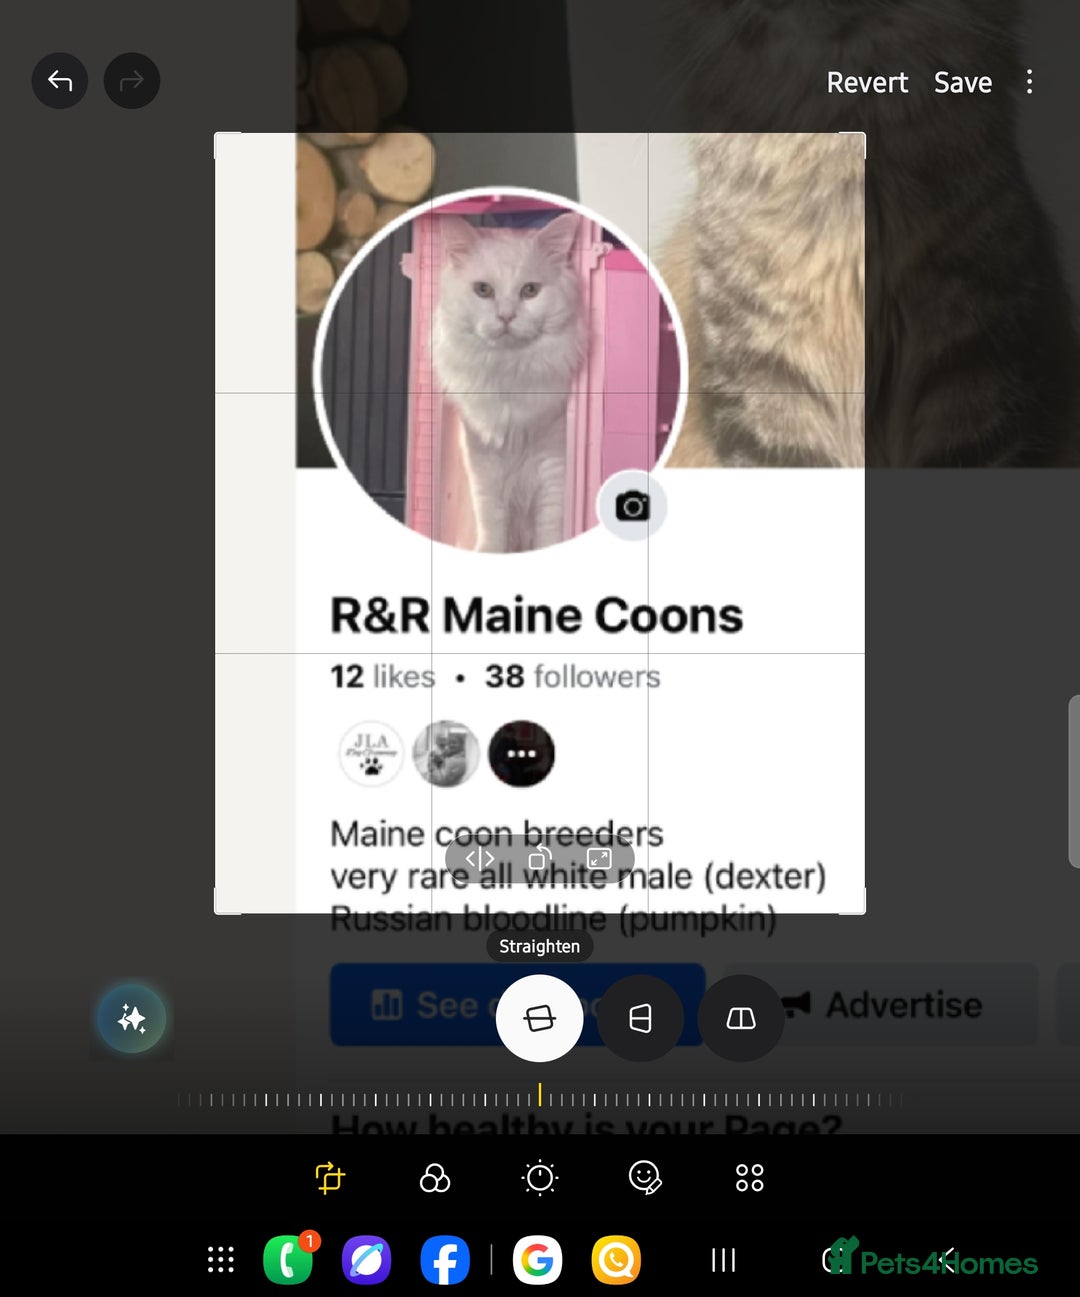Open the AI sparkle edit button
1080x1297 pixels.
132,1018
